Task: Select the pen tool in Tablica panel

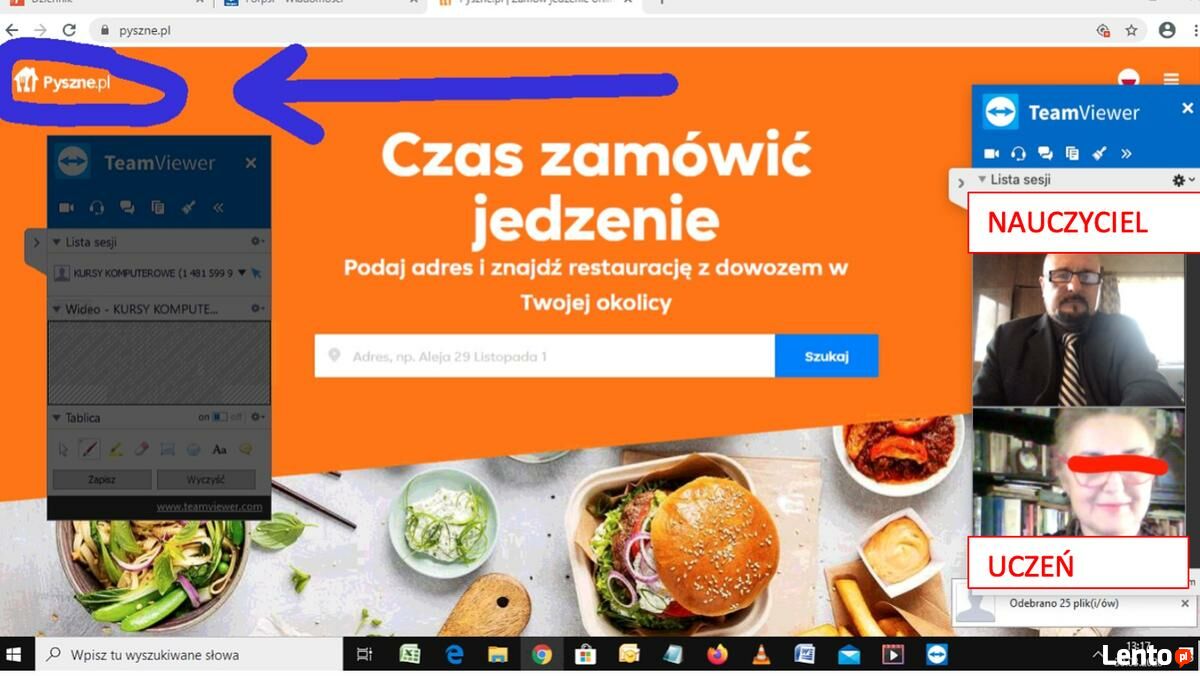Action: click(x=89, y=450)
